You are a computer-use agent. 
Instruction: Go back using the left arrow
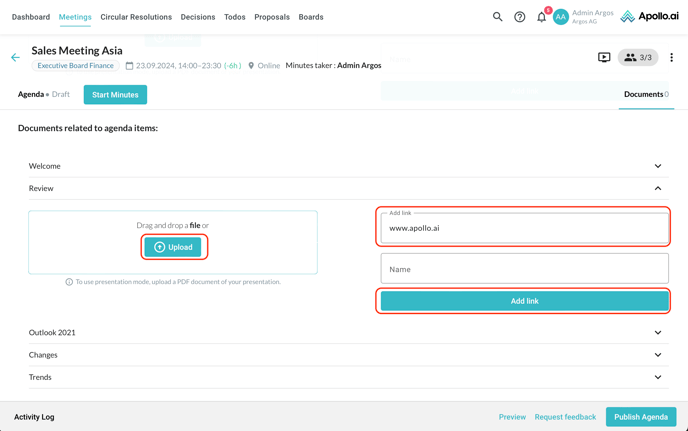[x=15, y=58]
